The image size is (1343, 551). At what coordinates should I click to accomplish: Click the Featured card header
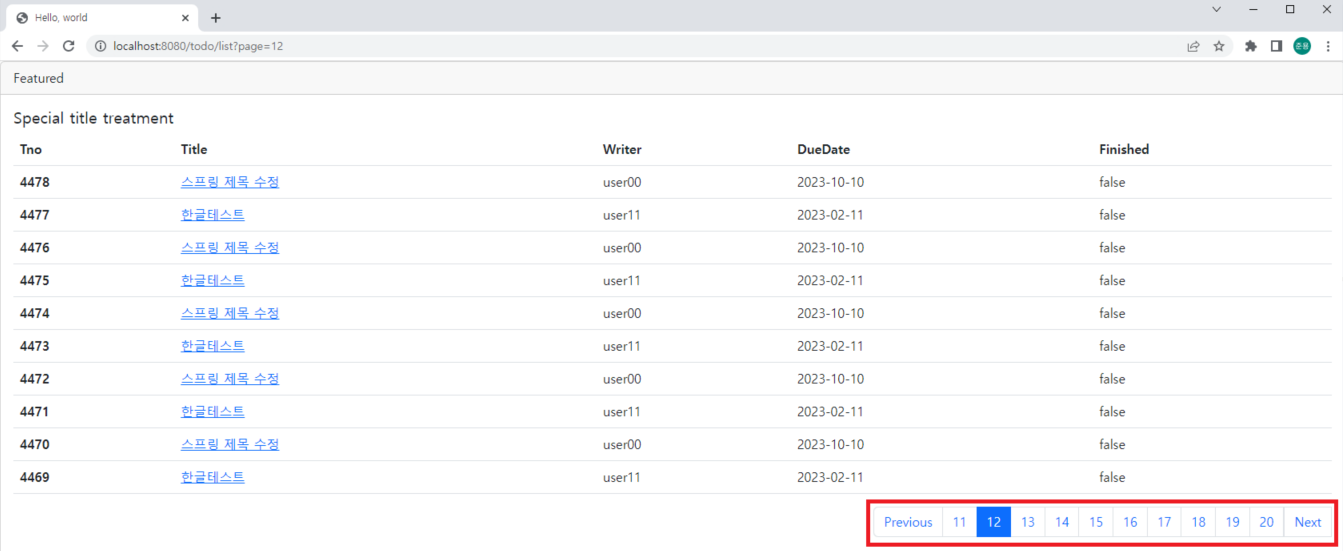(x=671, y=78)
